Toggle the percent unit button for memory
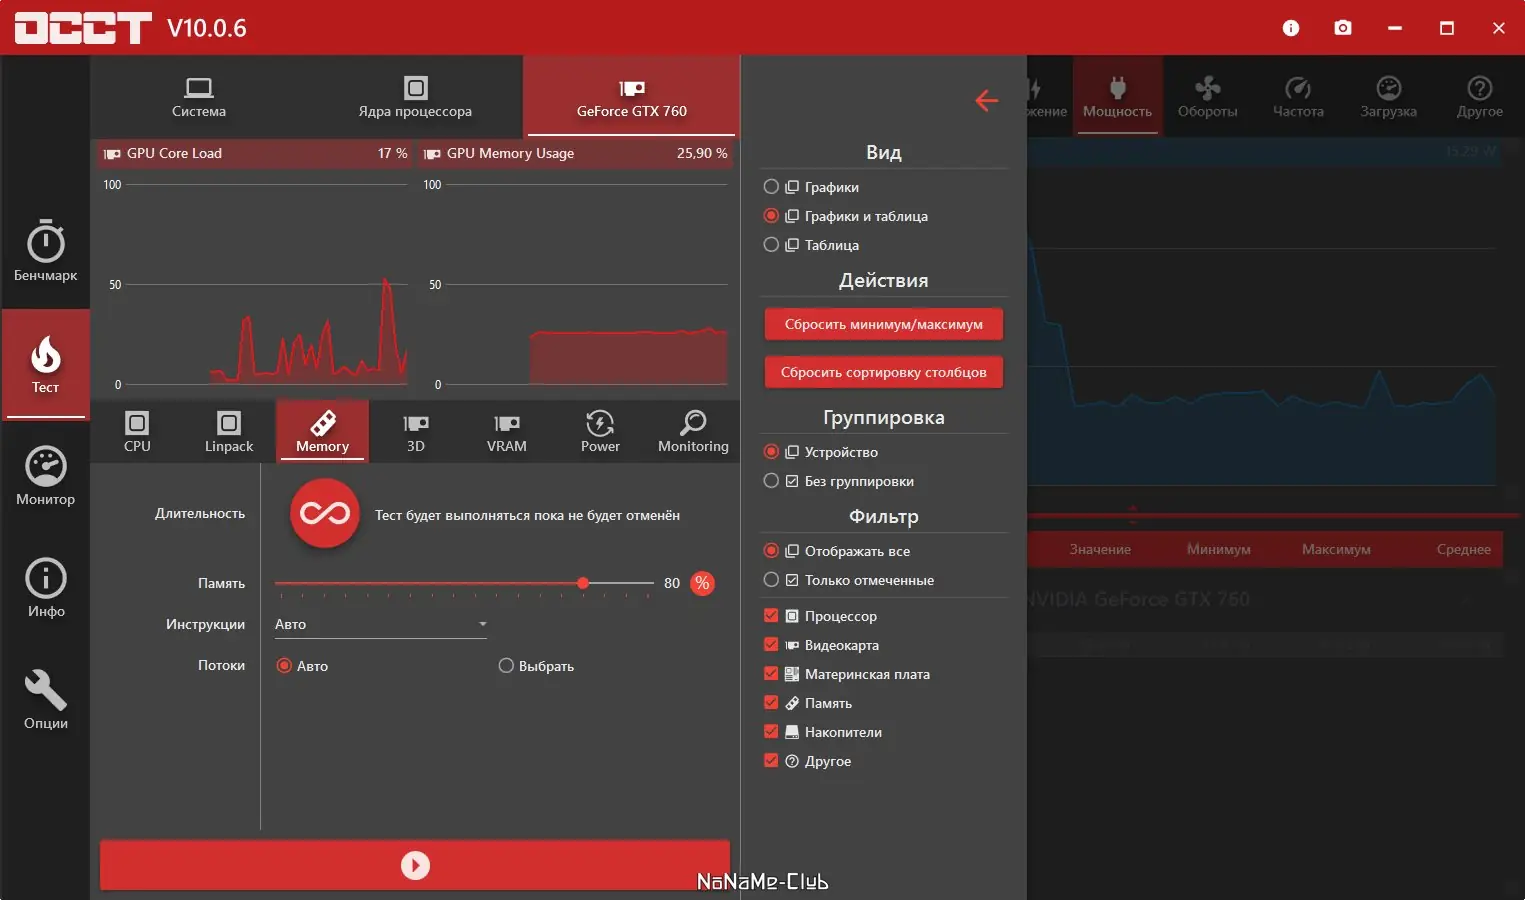This screenshot has height=900, width=1525. click(703, 583)
